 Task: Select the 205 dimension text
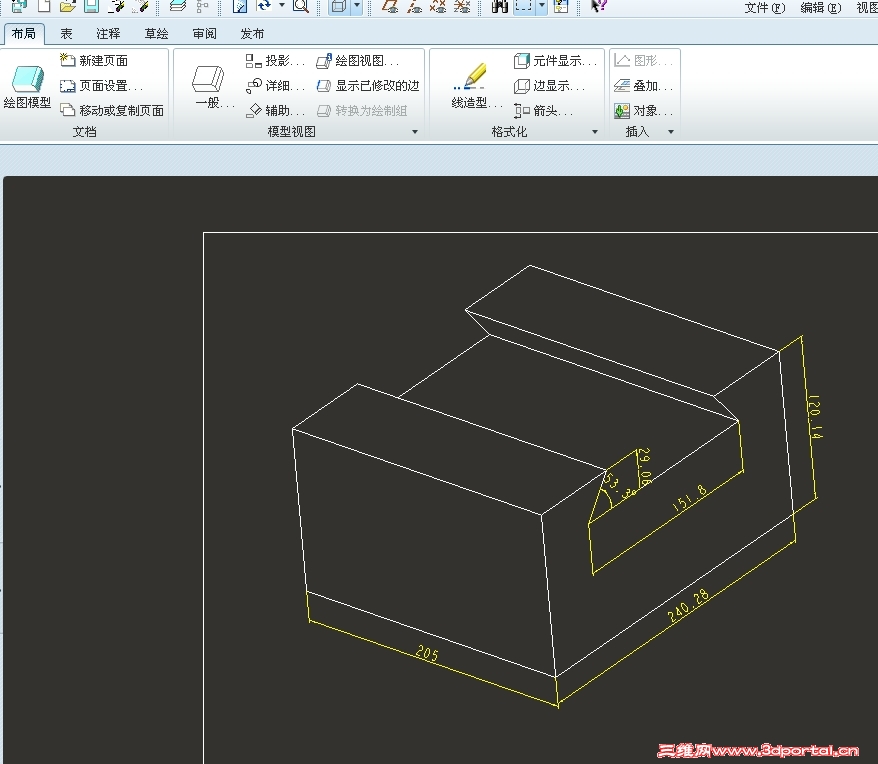click(427, 653)
